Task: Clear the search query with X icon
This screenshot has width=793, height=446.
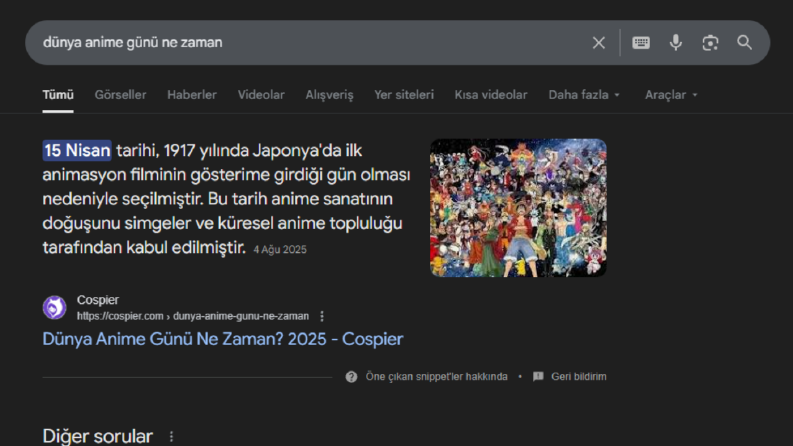Action: 599,43
